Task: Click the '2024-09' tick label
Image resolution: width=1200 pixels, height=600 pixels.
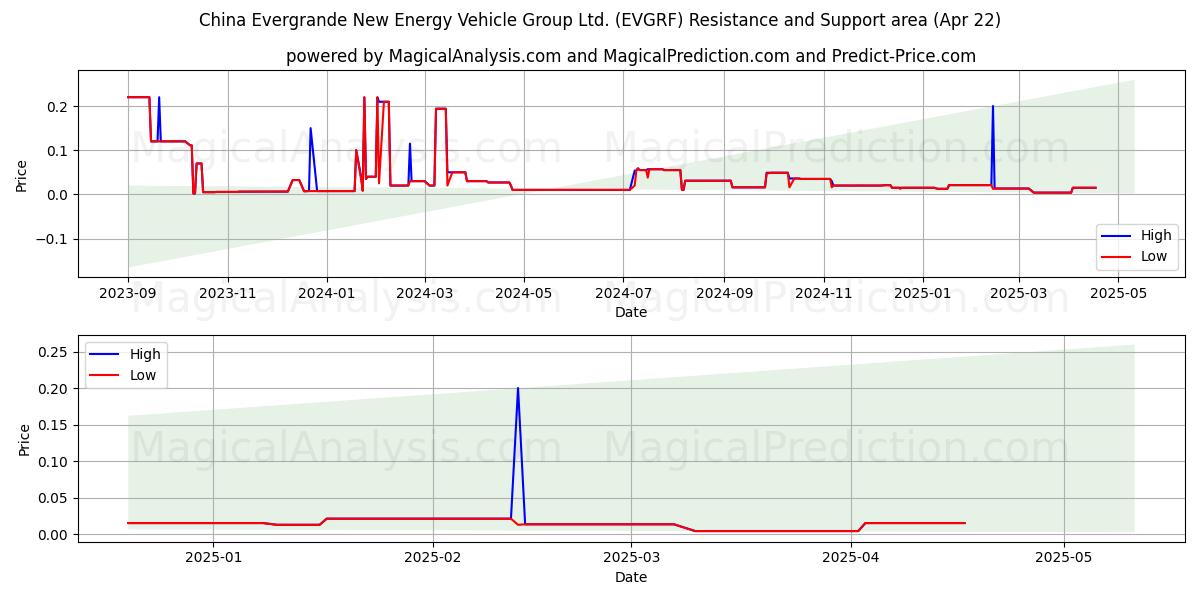Action: pyautogui.click(x=724, y=293)
